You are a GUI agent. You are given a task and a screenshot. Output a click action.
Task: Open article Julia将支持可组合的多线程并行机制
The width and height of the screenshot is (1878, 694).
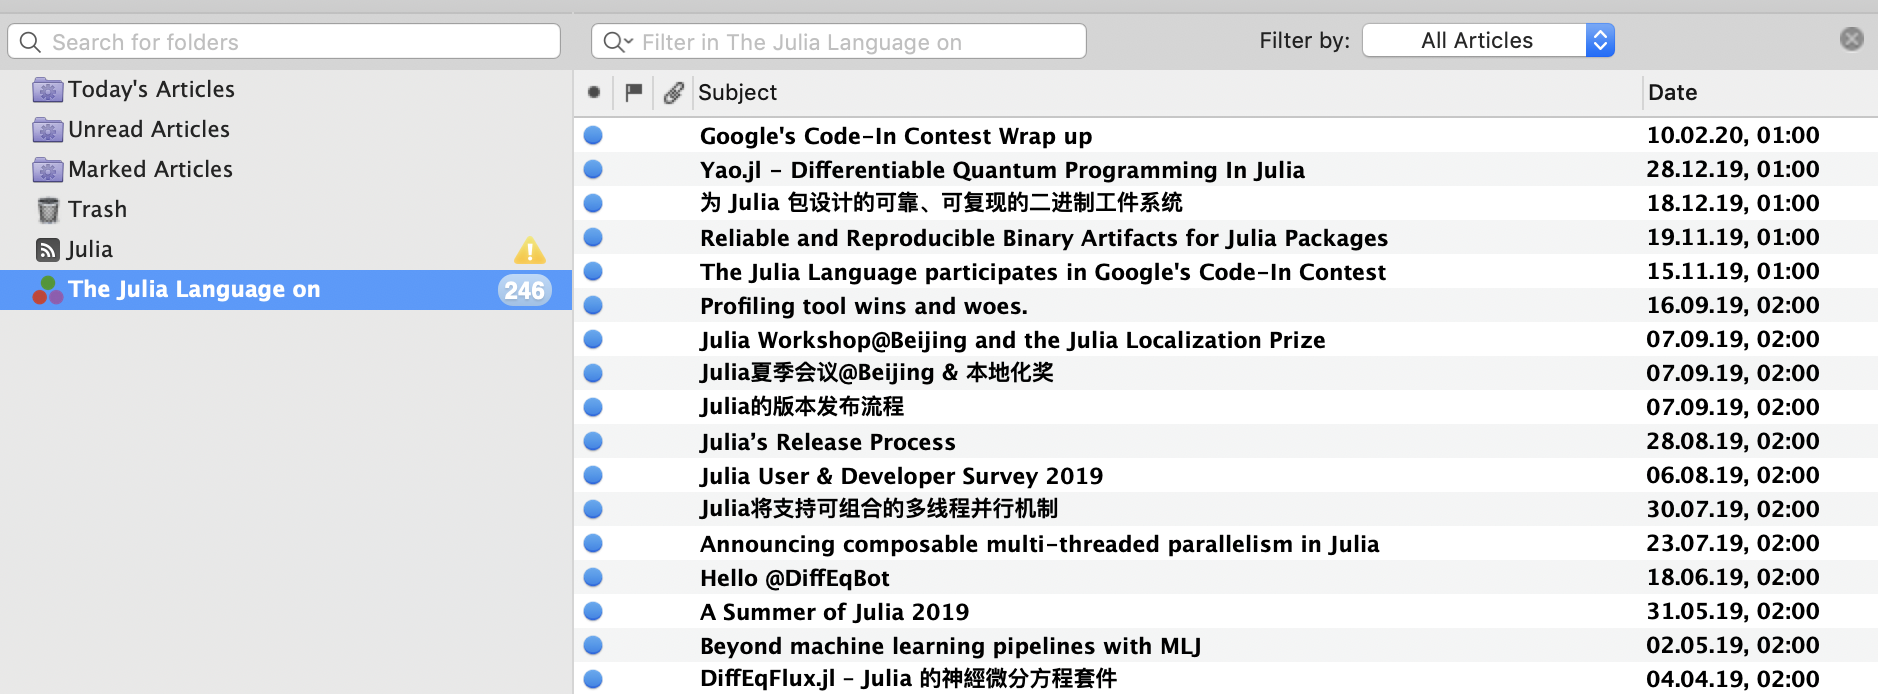coord(879,509)
